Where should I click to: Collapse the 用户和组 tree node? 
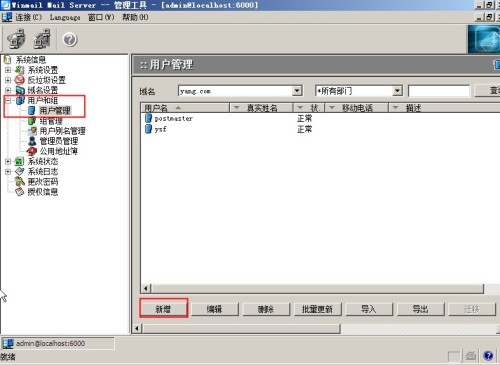click(8, 100)
